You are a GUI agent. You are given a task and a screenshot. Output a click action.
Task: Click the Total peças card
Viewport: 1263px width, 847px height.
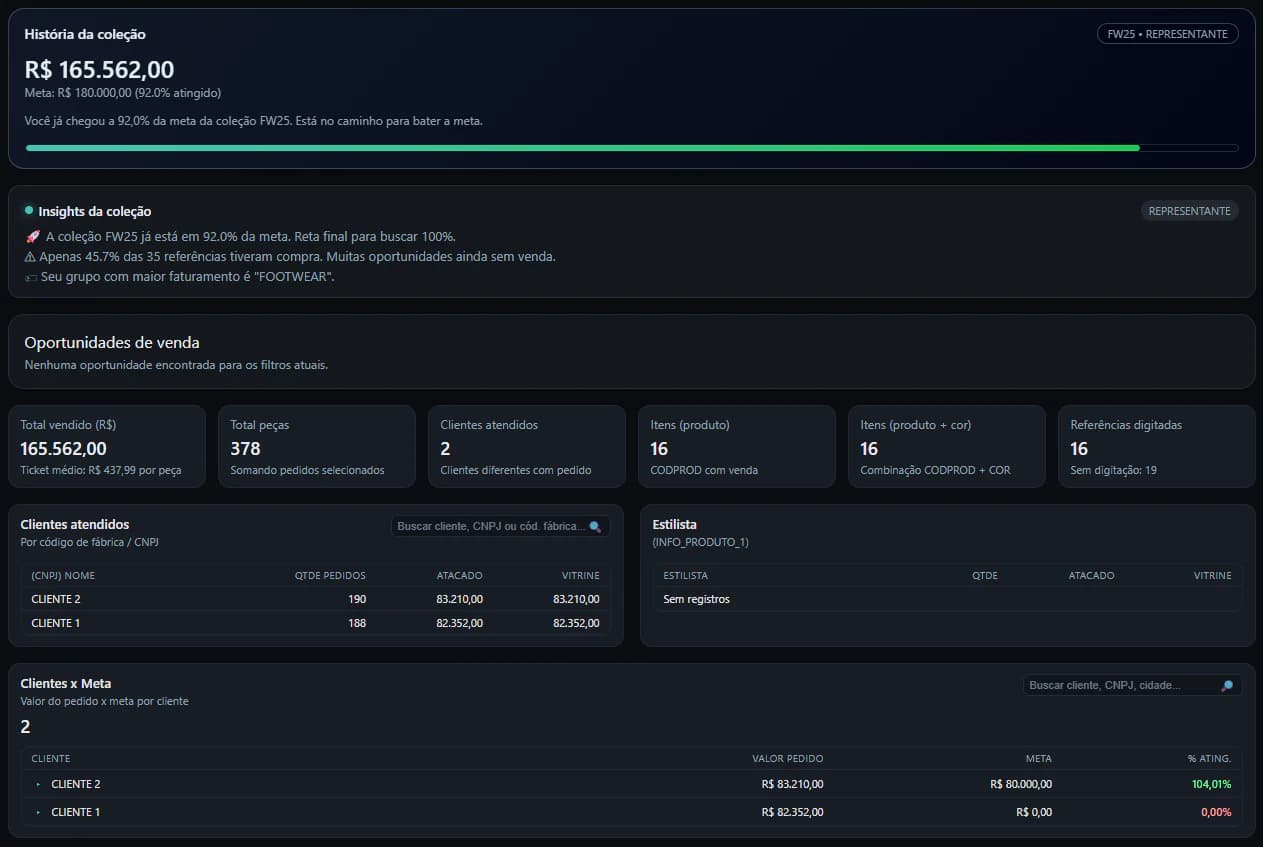pyautogui.click(x=317, y=446)
